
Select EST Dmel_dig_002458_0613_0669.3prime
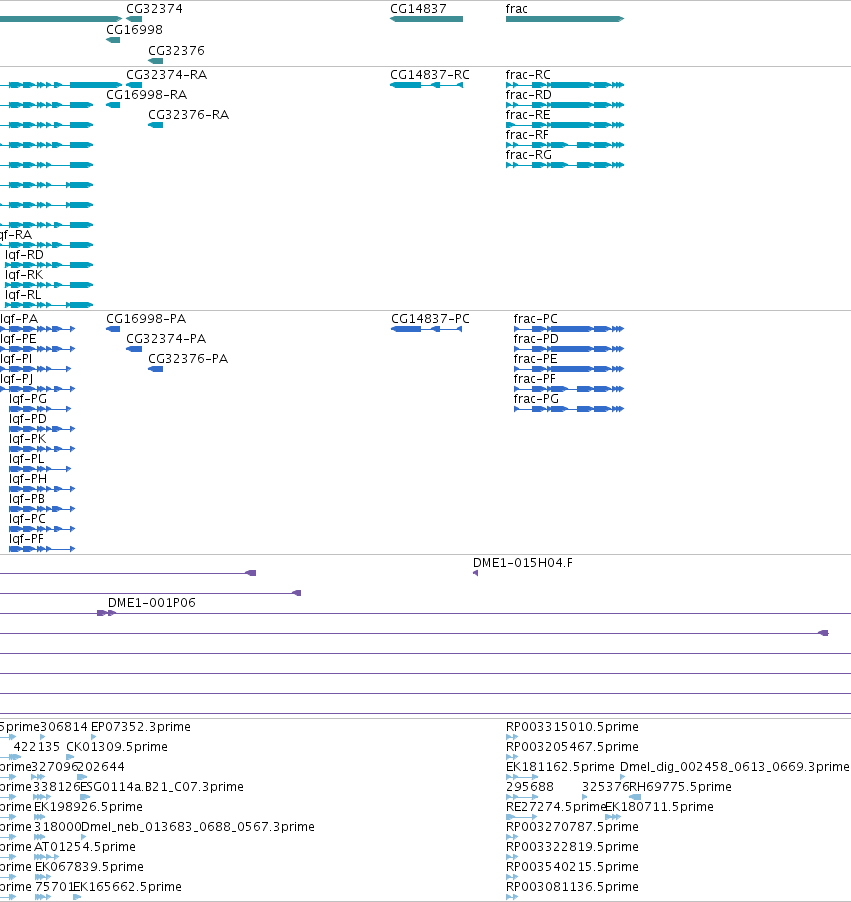(734, 767)
